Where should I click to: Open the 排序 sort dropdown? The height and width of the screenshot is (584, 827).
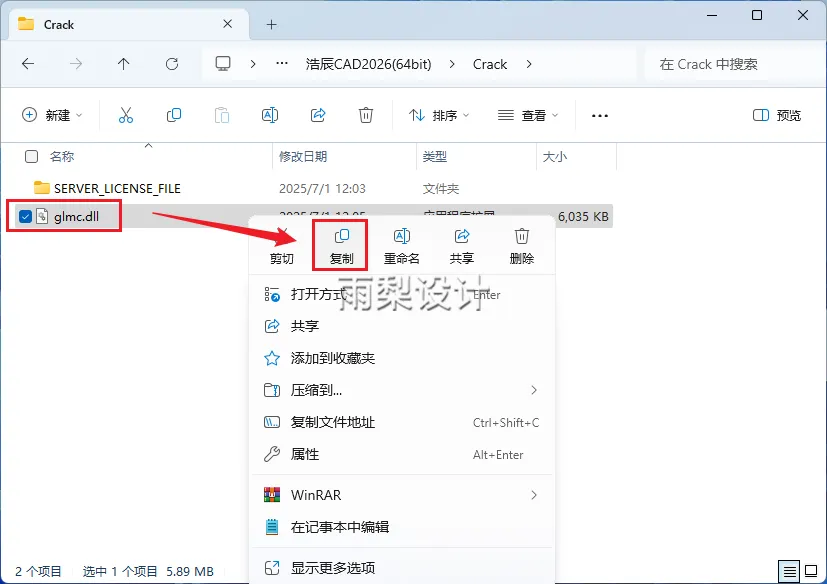click(x=439, y=115)
